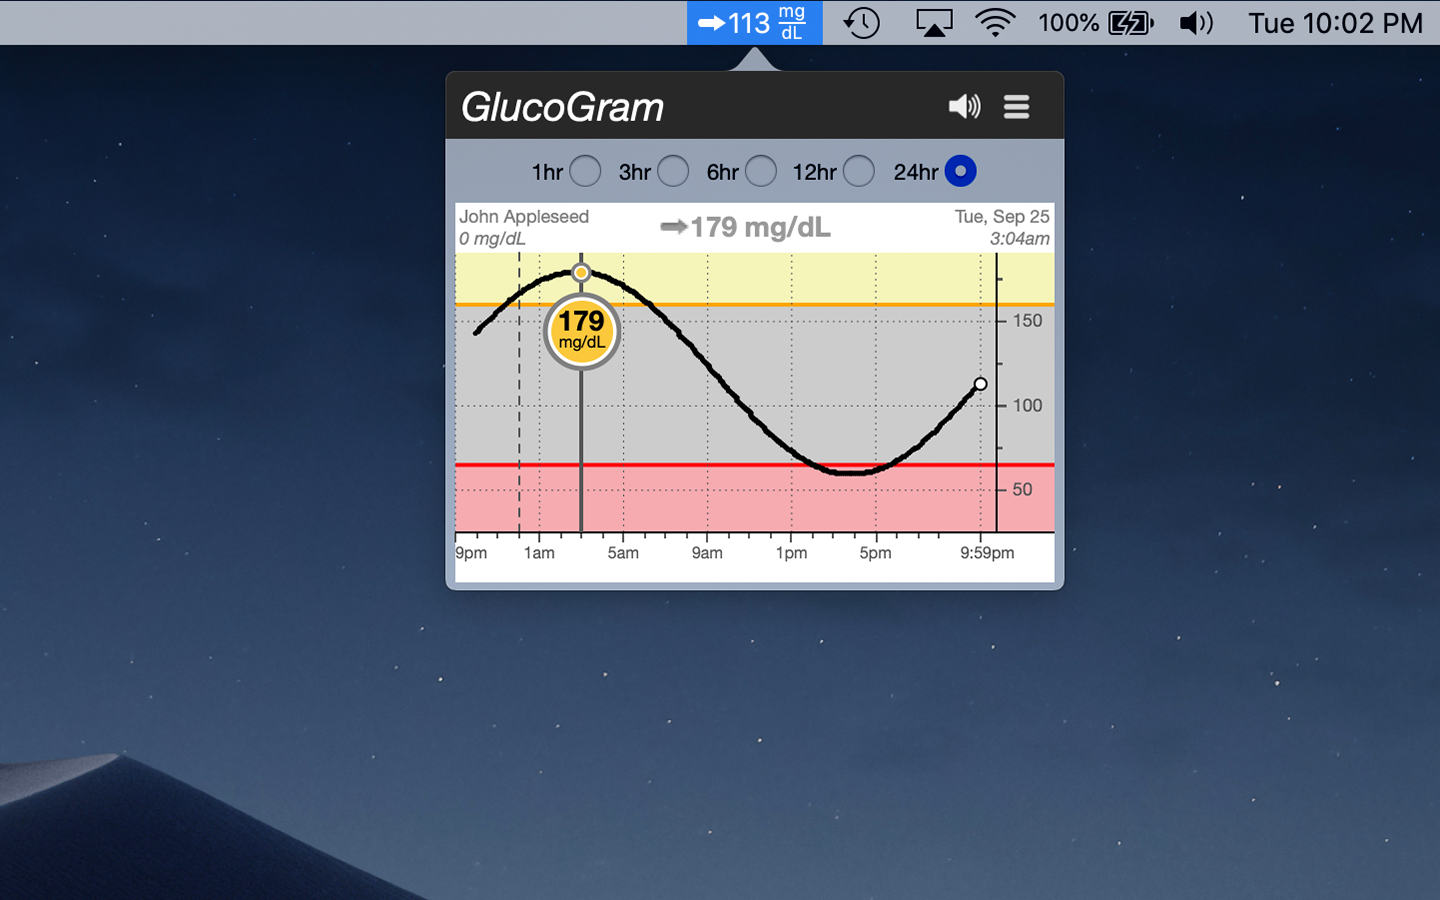The image size is (1440, 900).
Task: Click the GlucoGram title text
Action: [x=562, y=107]
